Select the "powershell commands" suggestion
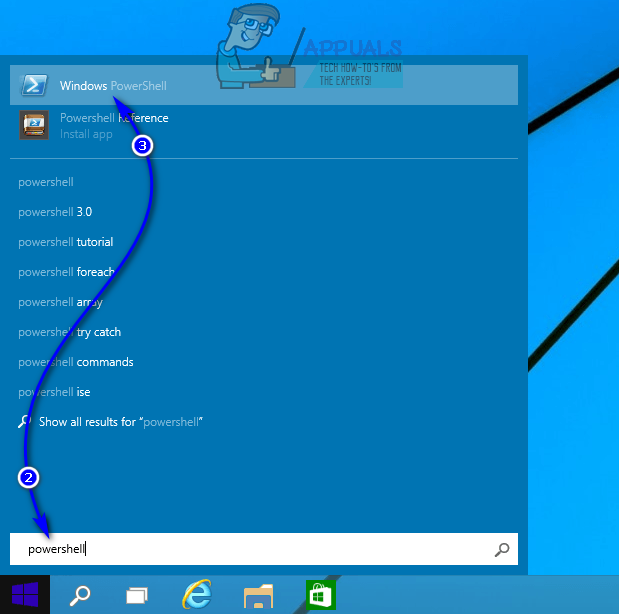Viewport: 619px width, 614px height. click(75, 362)
